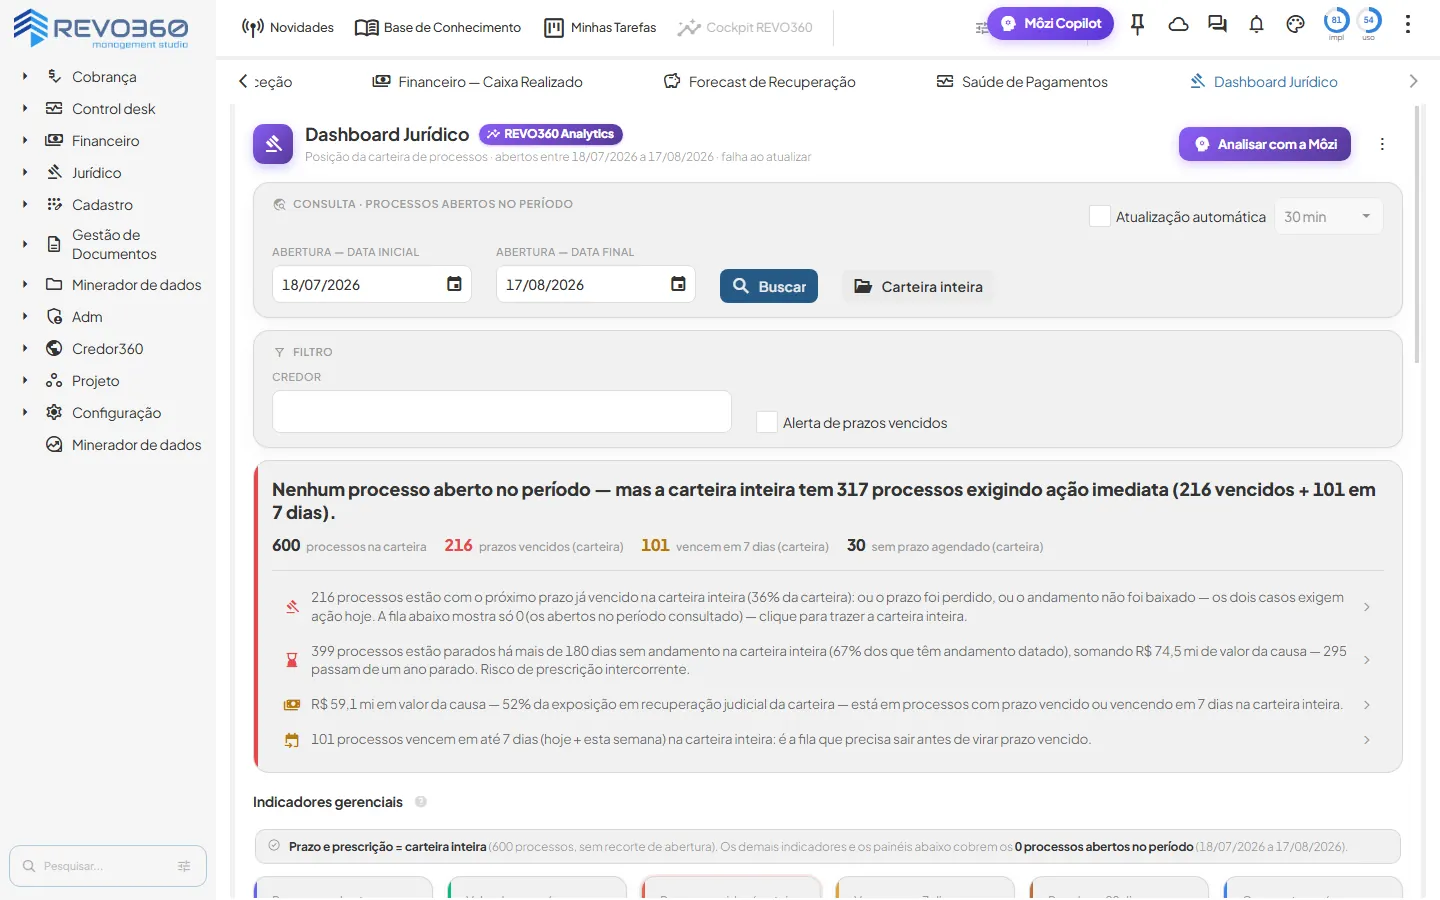Open the 30 min interval dropdown
1440x900 pixels.
[x=1328, y=217]
